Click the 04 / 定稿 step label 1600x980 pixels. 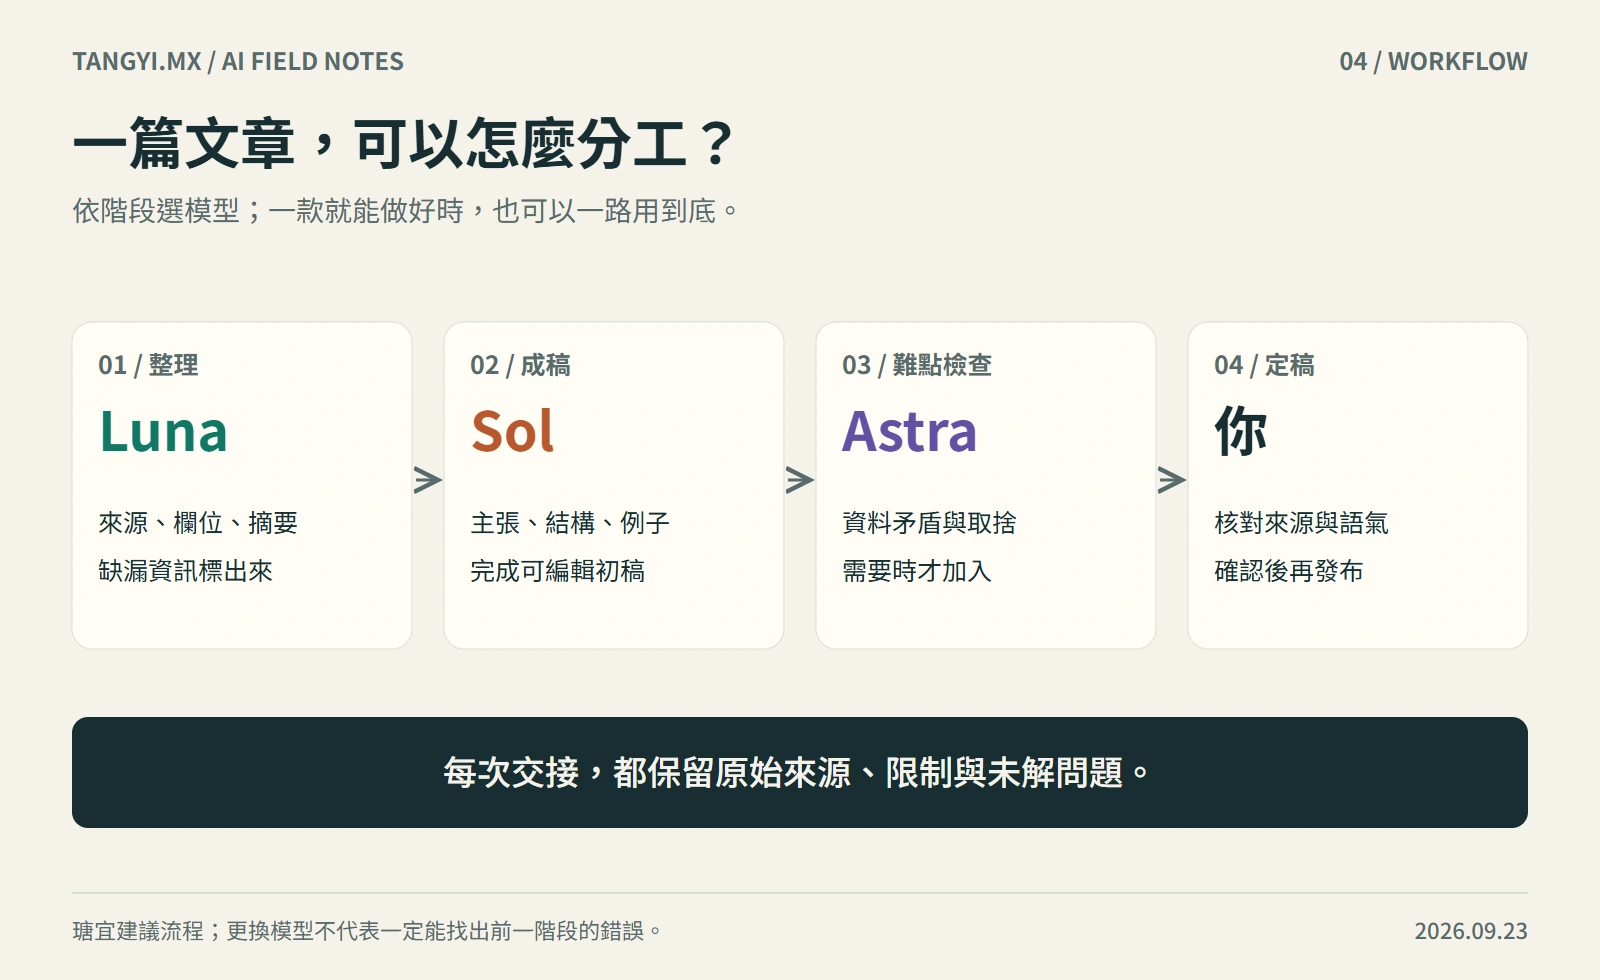(x=1264, y=365)
